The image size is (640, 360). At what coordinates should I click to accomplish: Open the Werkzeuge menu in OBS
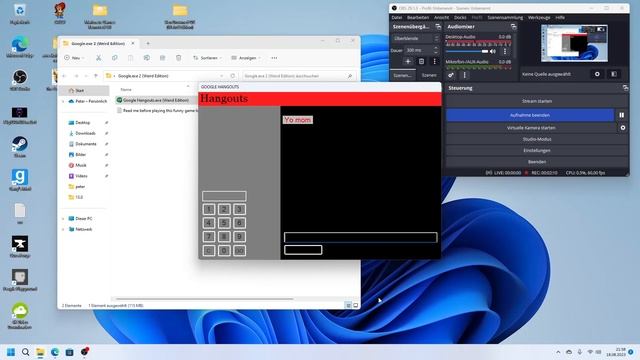[539, 18]
